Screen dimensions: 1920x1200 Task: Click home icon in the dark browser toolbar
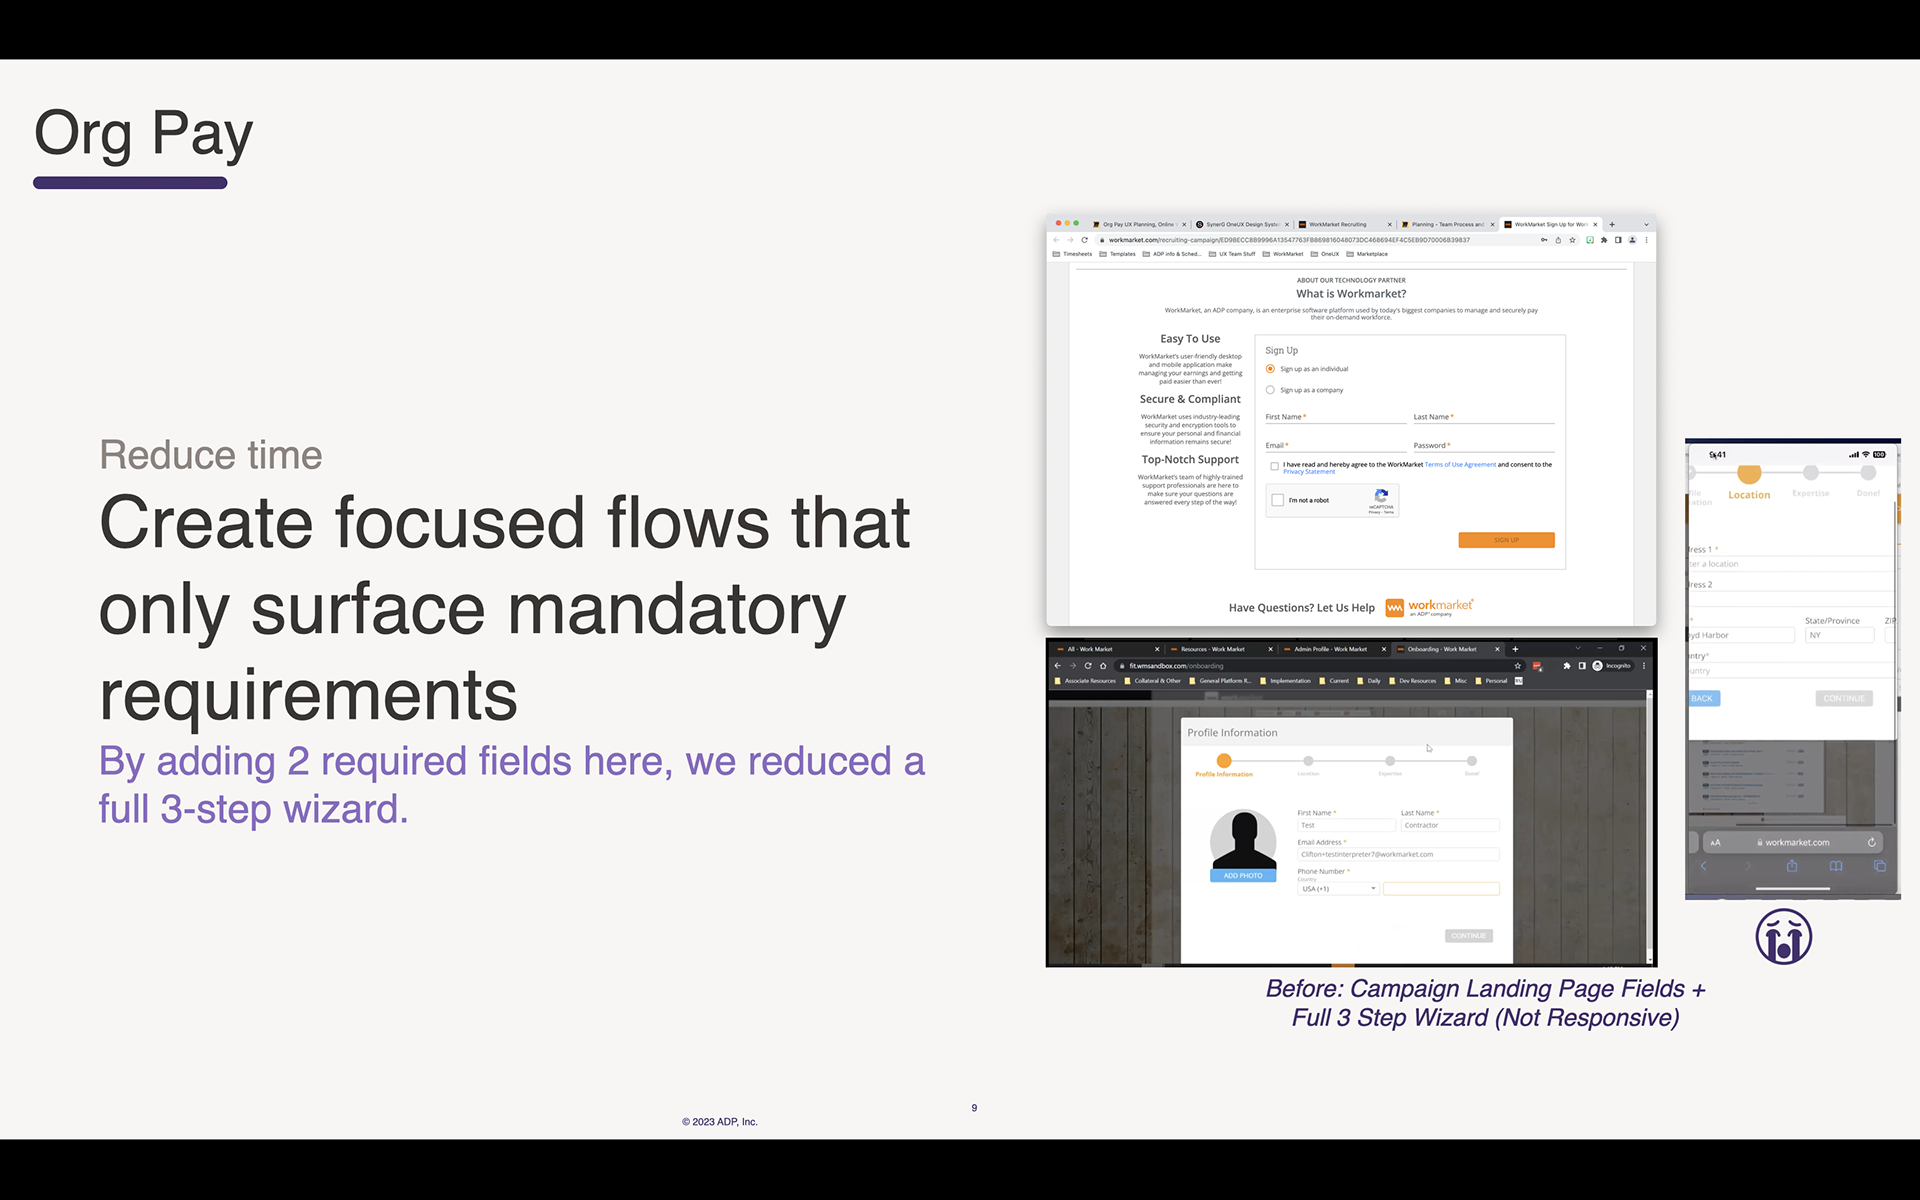1103,666
